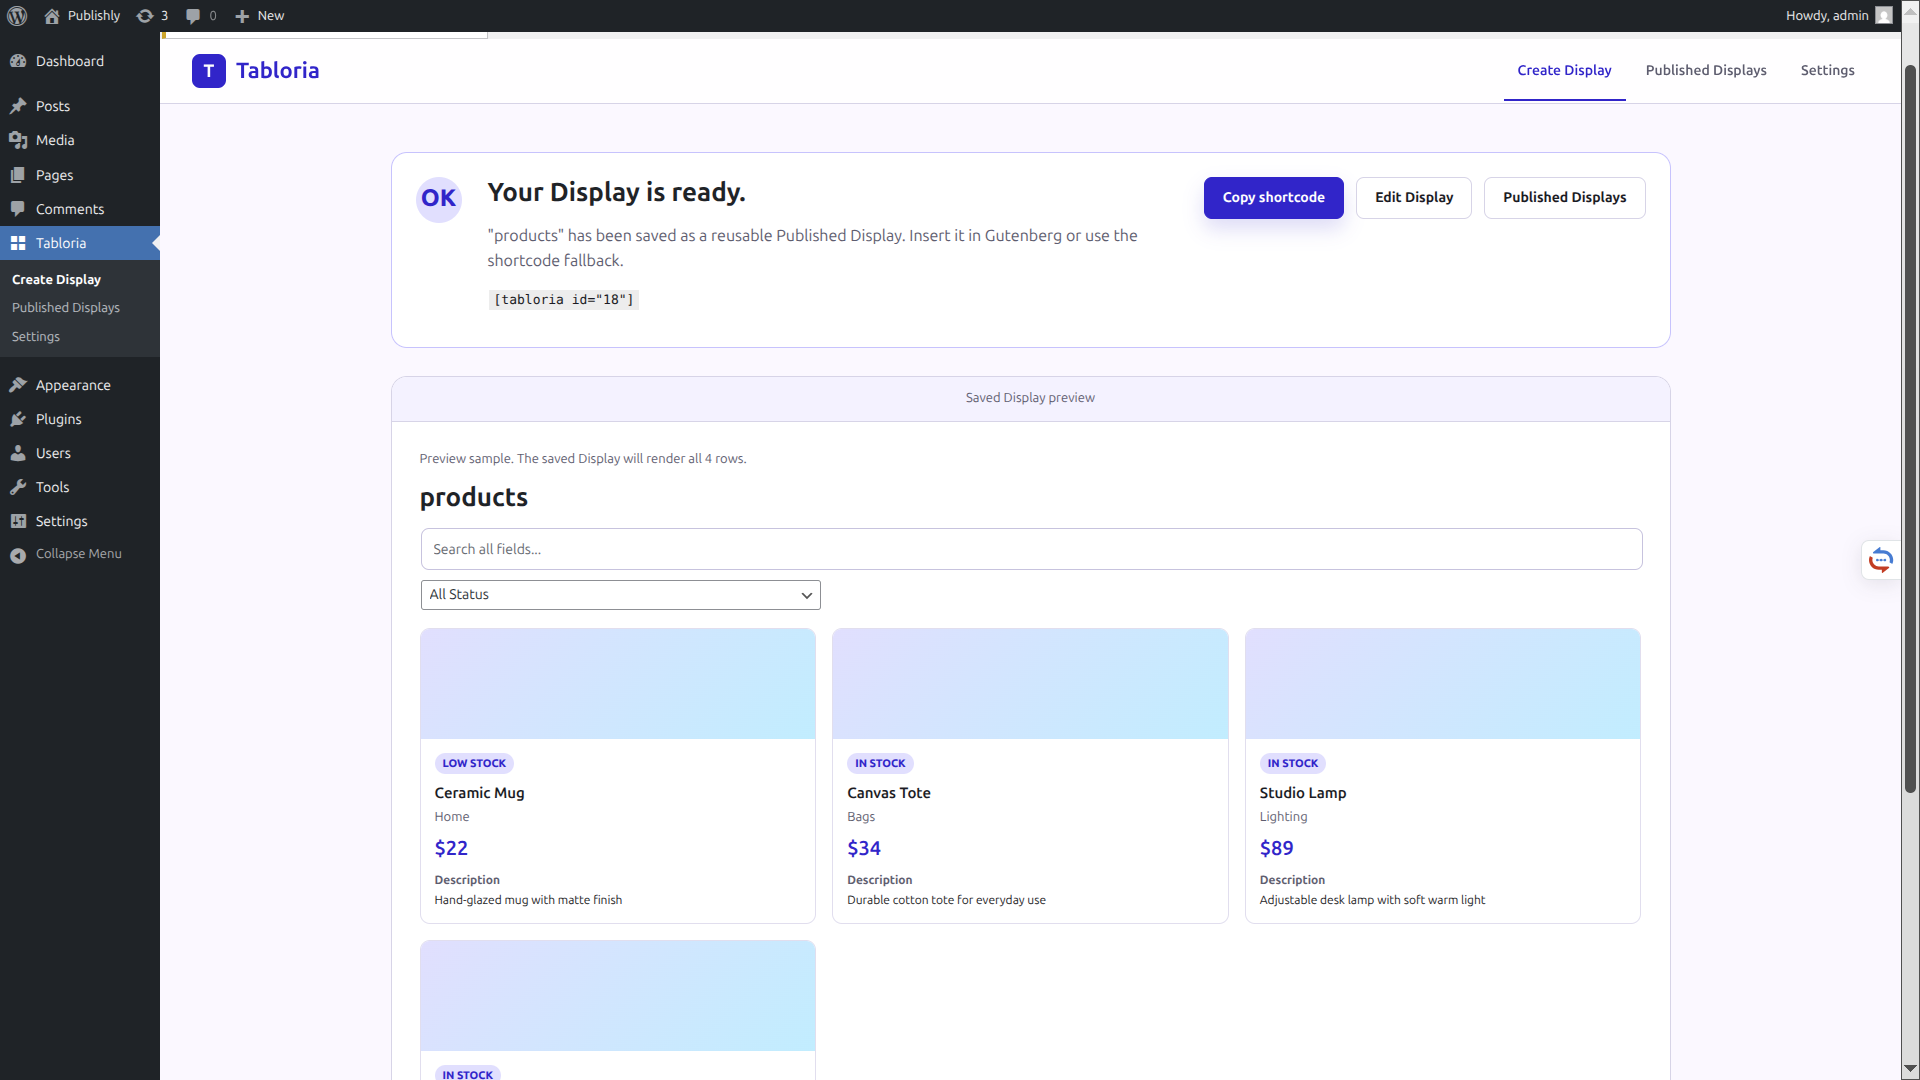Click "Hand-glazed mug with matte finish" text
This screenshot has width=1920, height=1080.
(528, 900)
